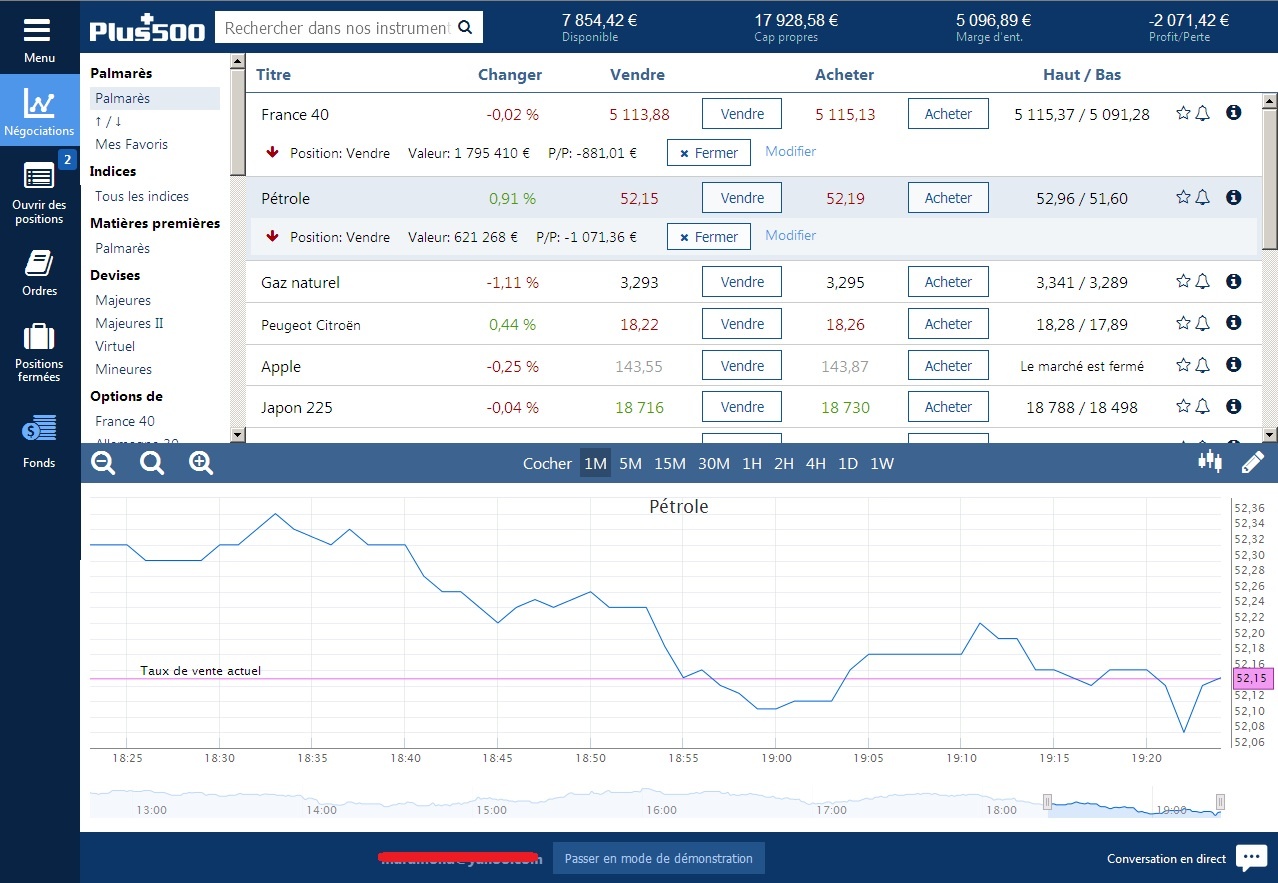Click the right handle of chart range slider

1220,802
